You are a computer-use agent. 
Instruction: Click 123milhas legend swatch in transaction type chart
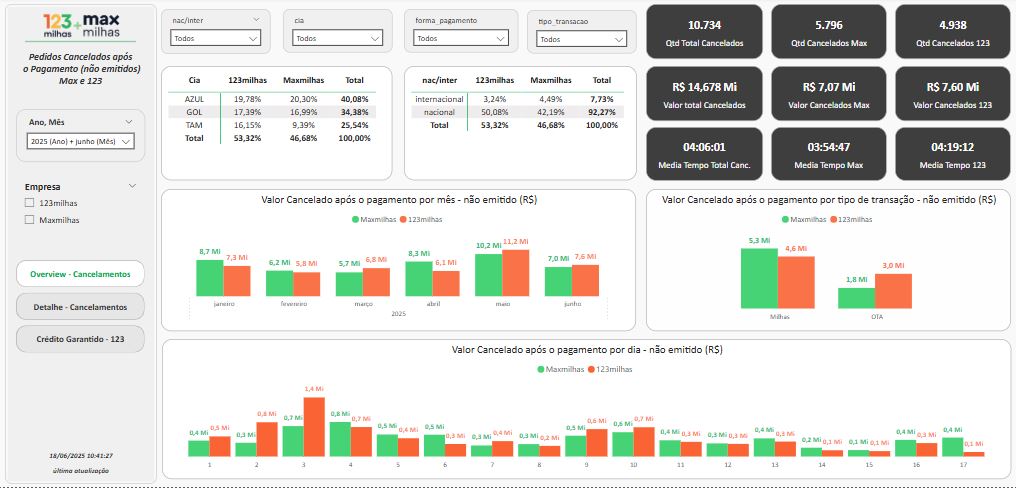point(833,219)
